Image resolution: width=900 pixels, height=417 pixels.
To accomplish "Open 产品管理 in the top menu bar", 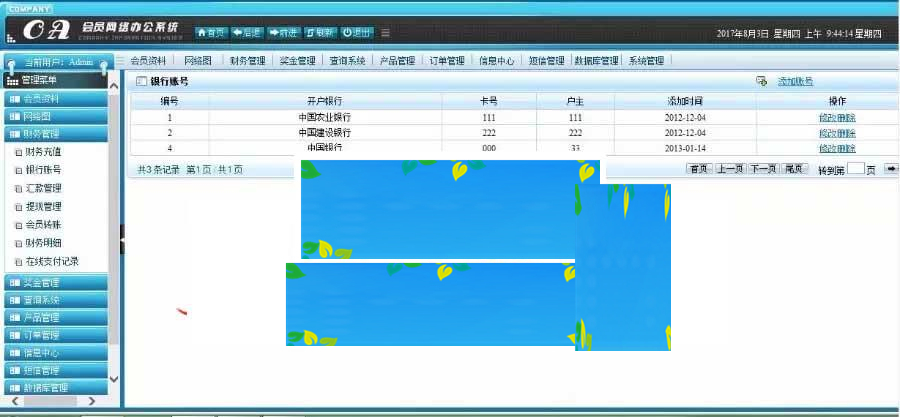I will click(x=397, y=60).
